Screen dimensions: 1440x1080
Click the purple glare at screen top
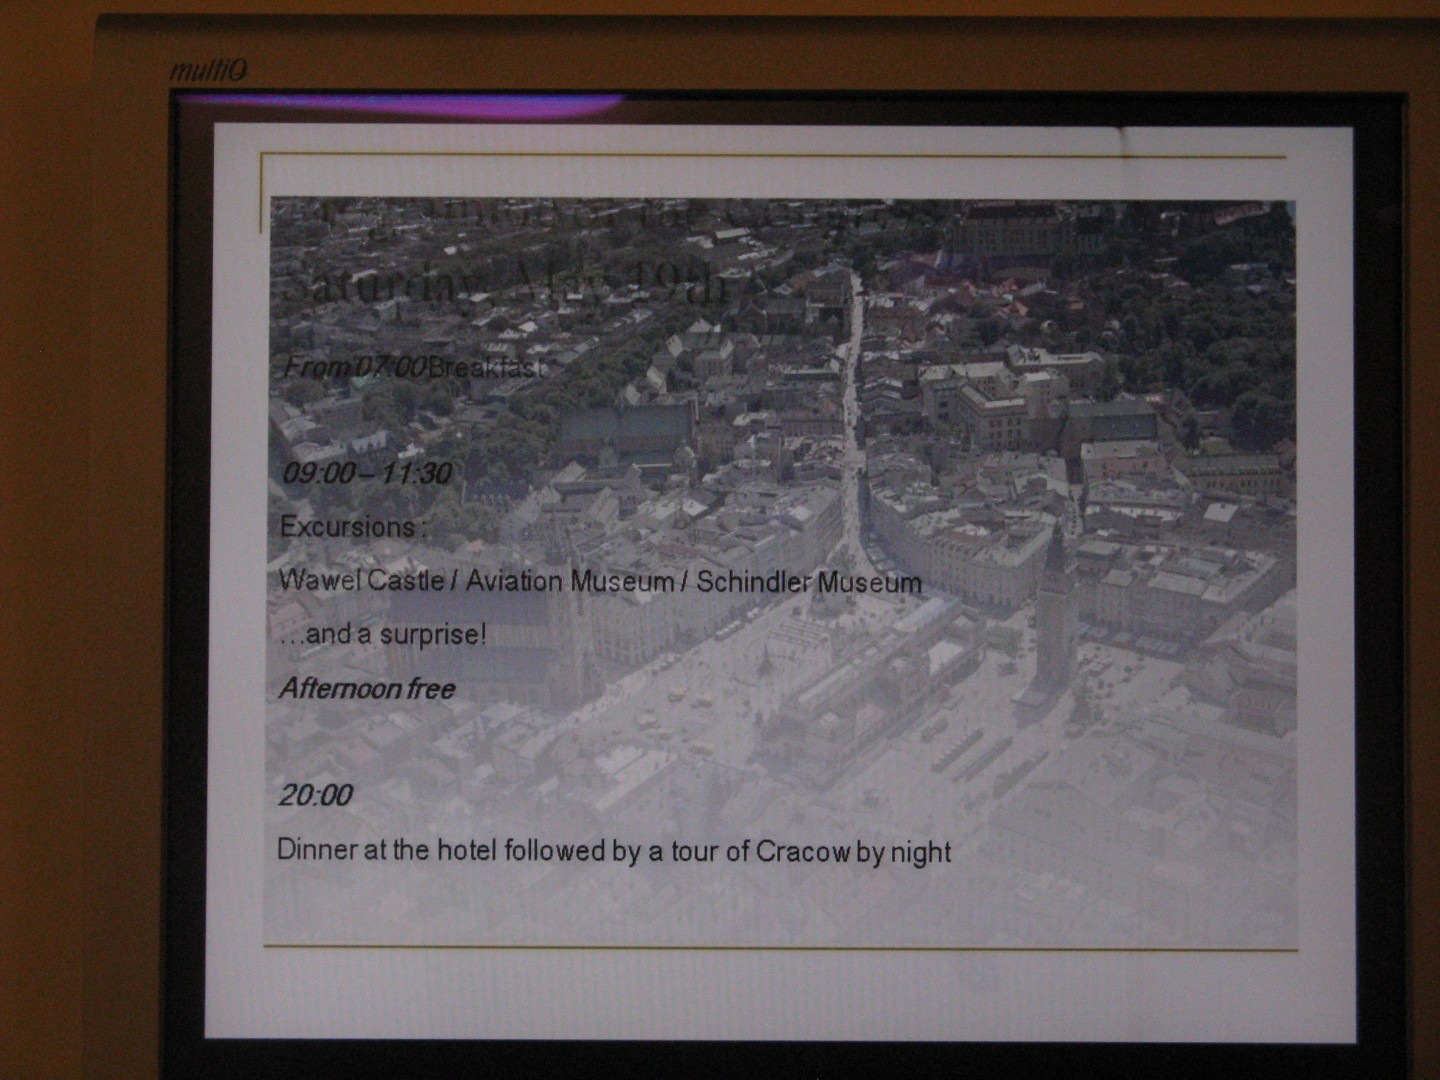click(420, 104)
